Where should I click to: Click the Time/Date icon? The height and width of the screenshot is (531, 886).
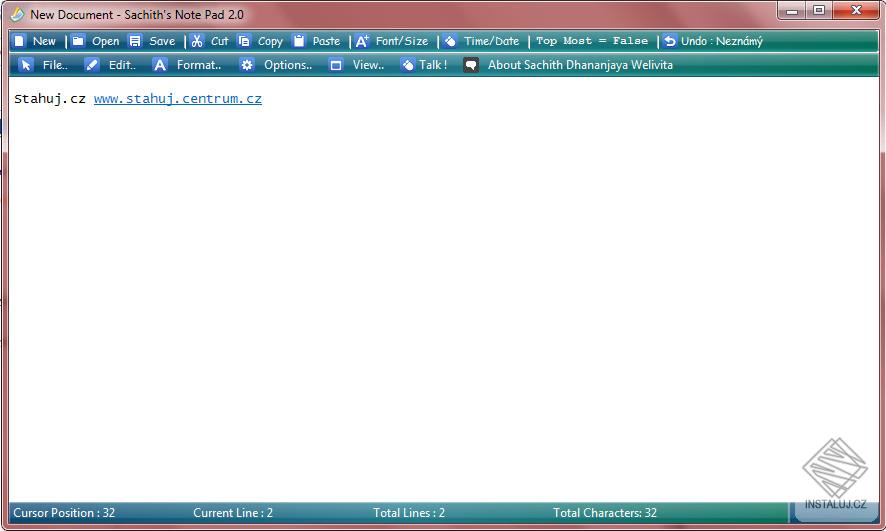(x=450, y=41)
